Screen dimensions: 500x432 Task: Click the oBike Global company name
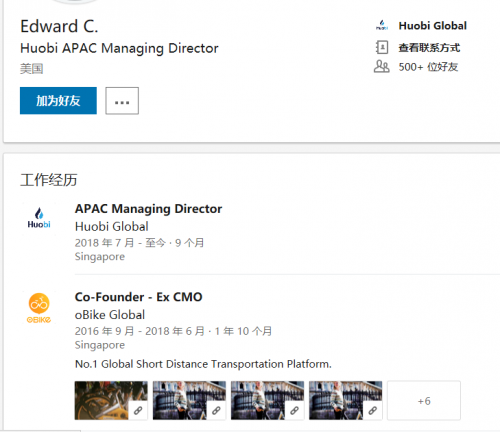click(110, 315)
